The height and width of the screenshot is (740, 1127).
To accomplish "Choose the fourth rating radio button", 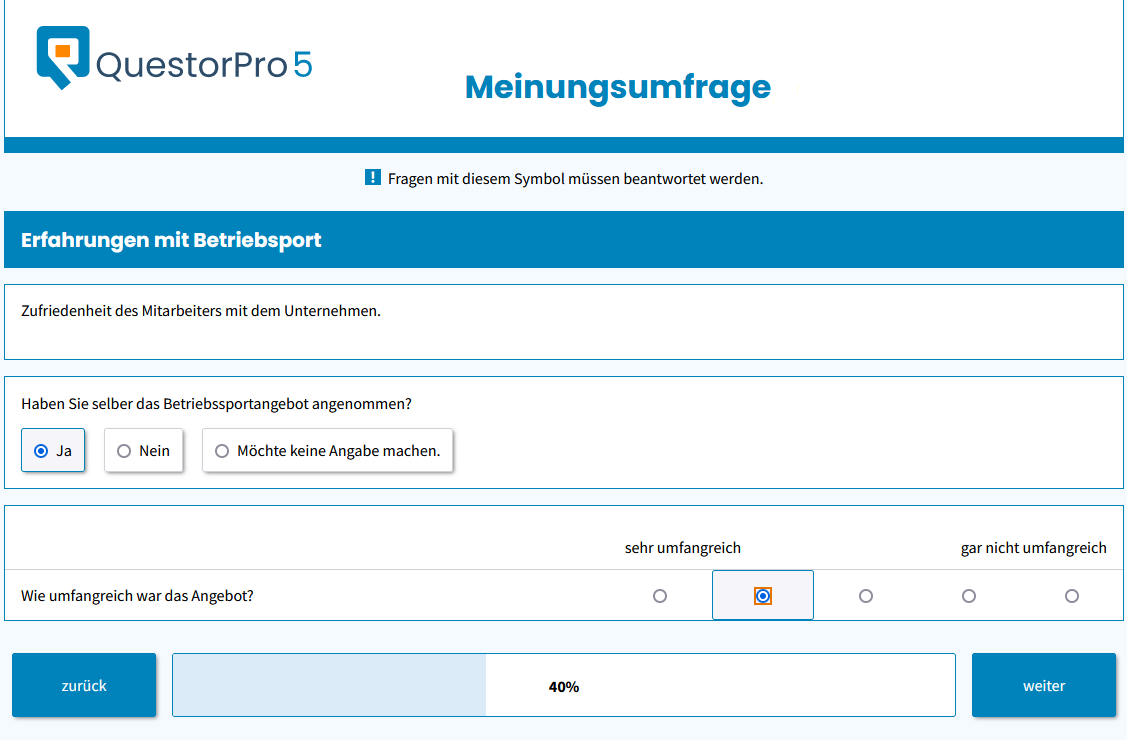I will click(969, 596).
